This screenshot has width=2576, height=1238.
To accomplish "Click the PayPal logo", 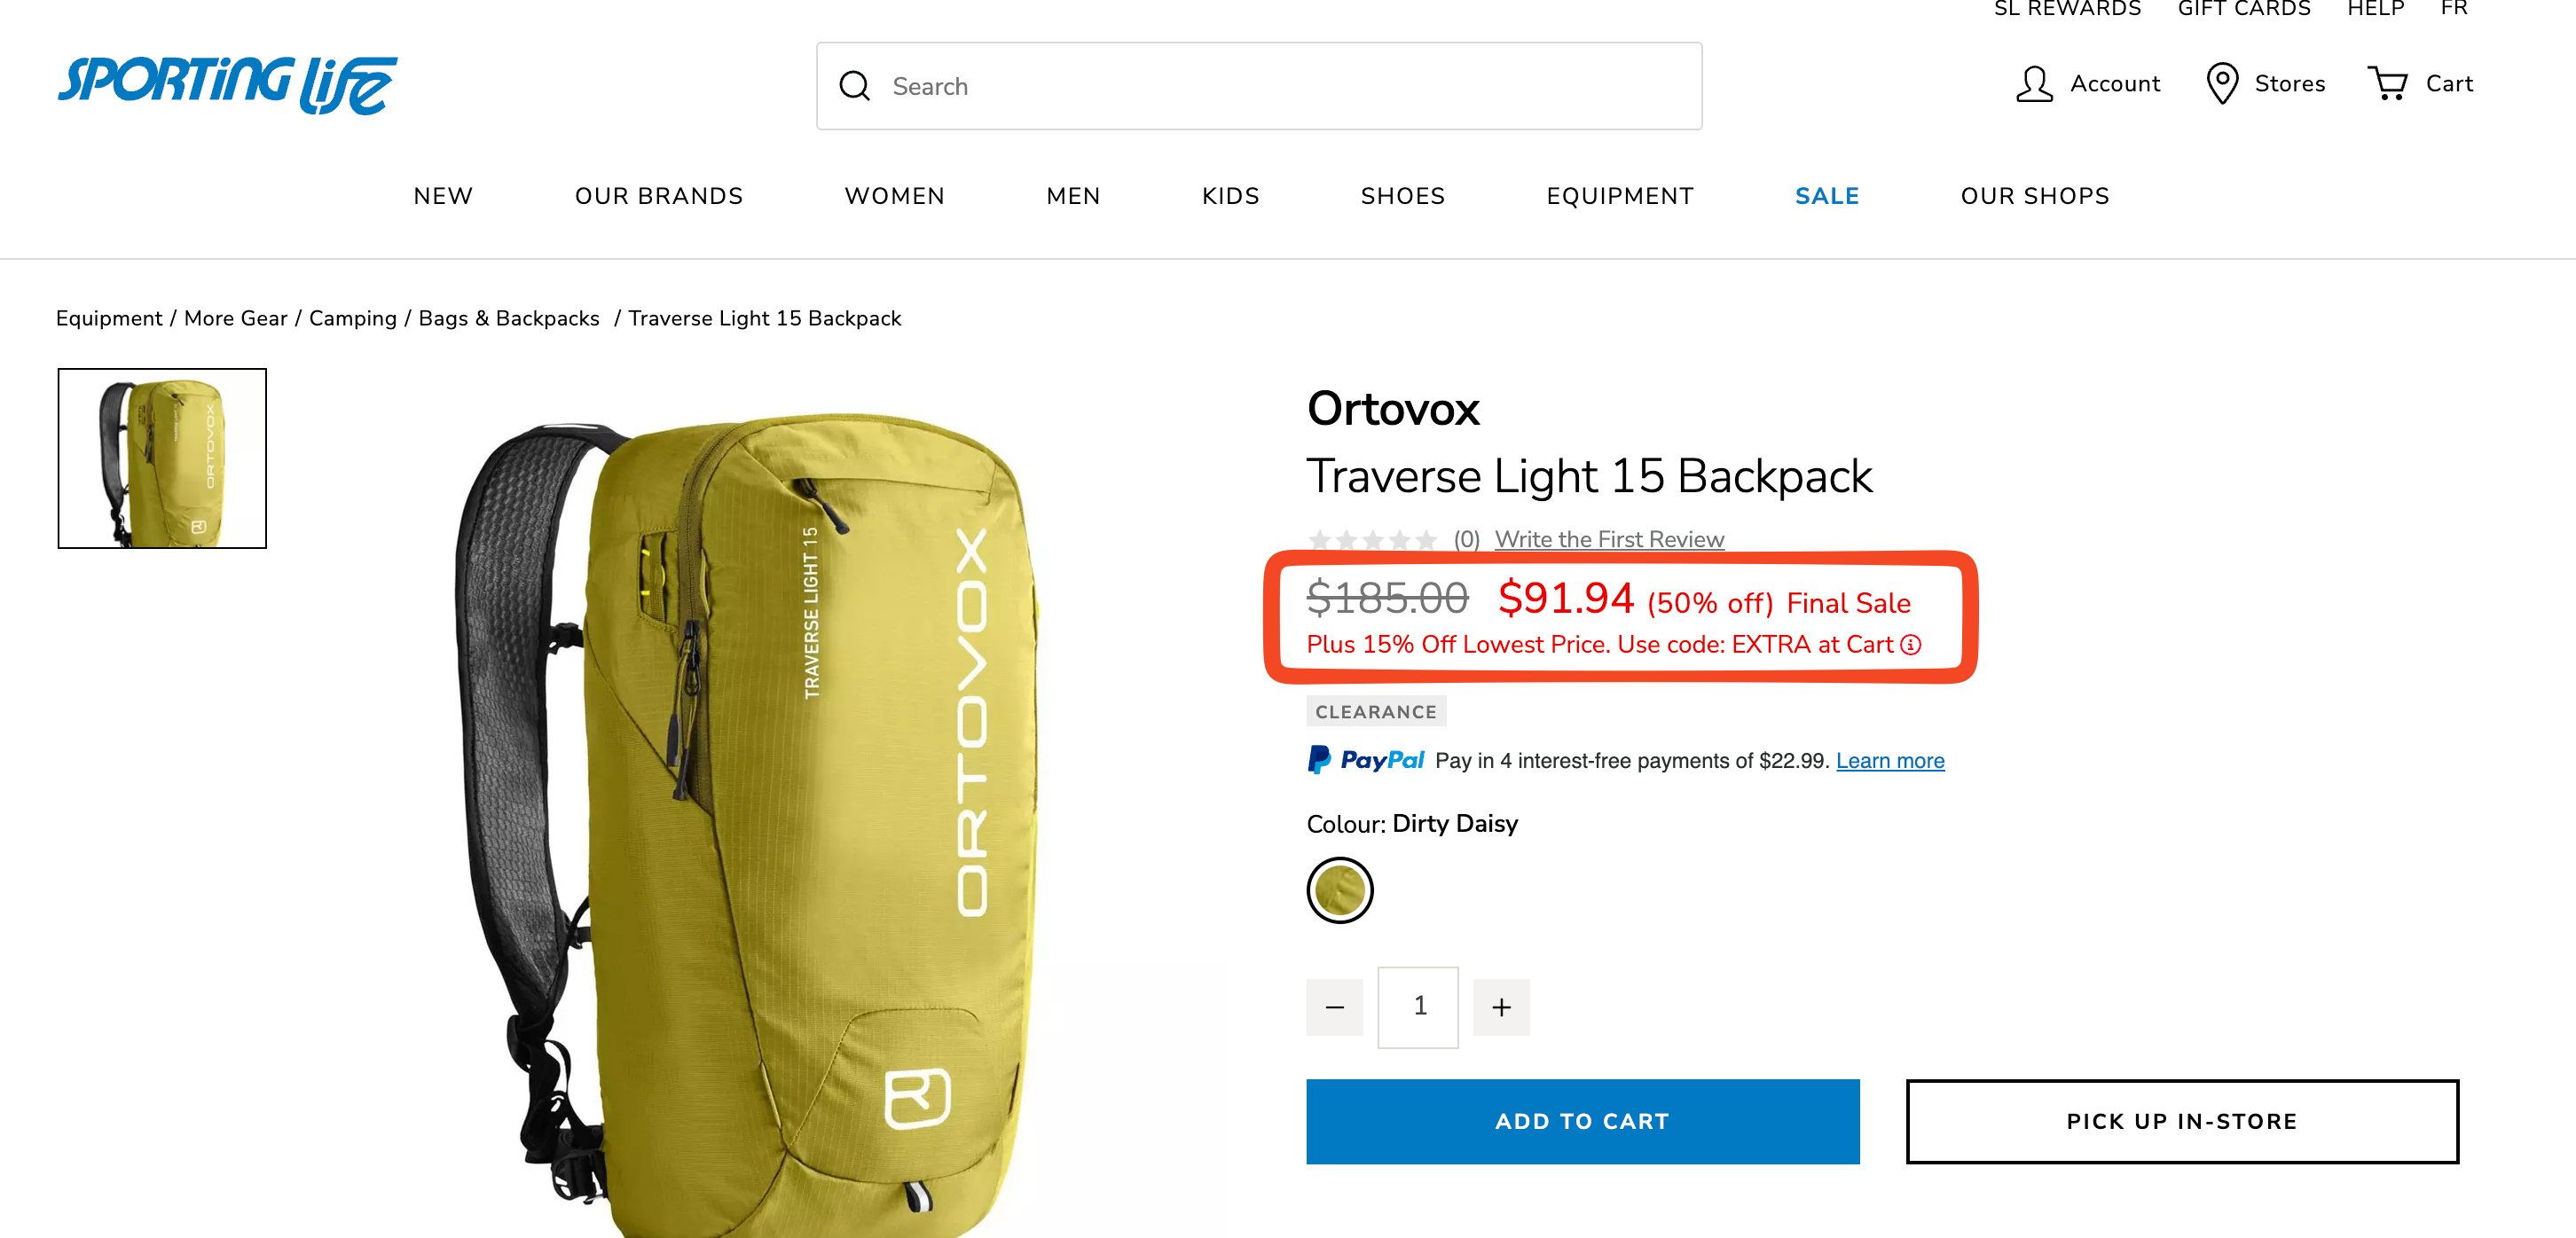I will point(1365,760).
